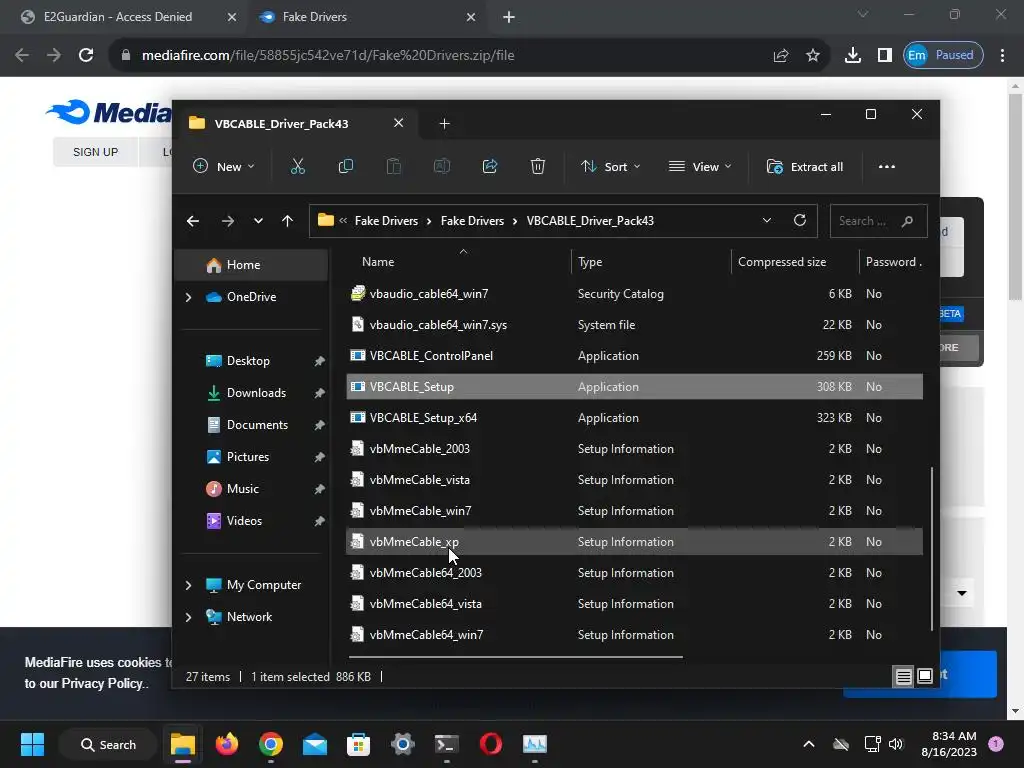Open address bar history dropdown

pos(767,221)
